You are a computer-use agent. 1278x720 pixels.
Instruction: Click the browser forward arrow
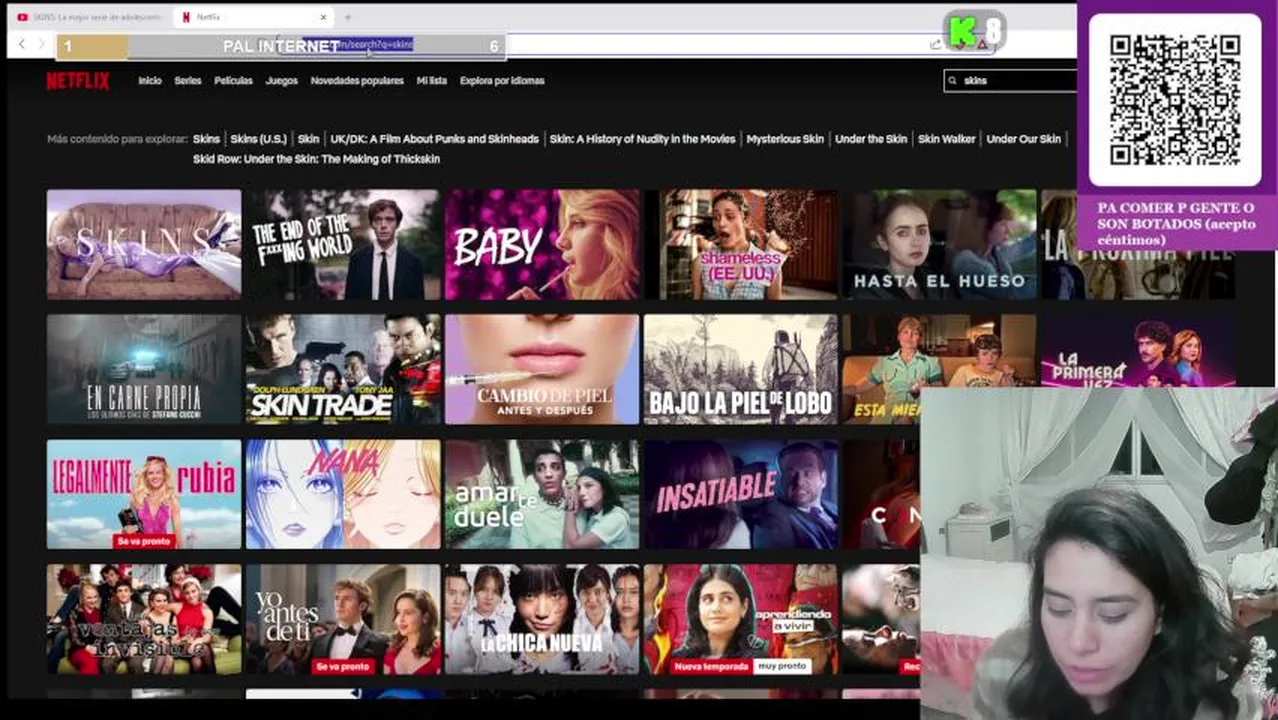coord(42,44)
